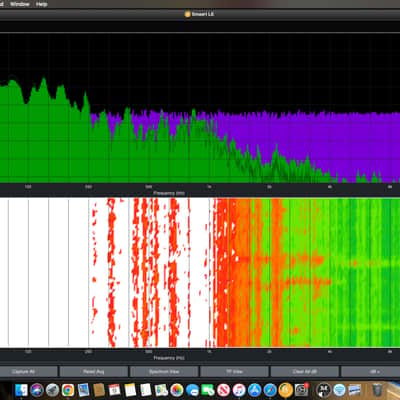The image size is (400, 400).
Task: Open the Window menu
Action: (20, 4)
